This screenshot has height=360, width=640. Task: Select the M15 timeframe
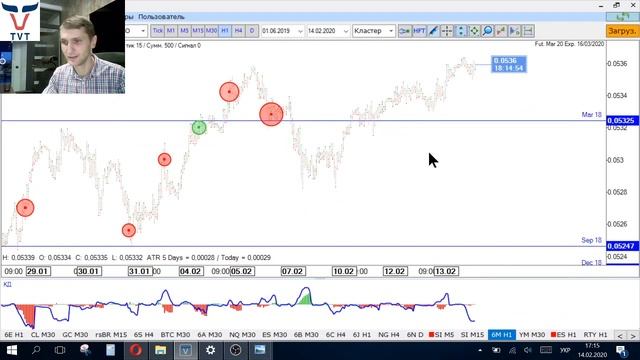198,31
